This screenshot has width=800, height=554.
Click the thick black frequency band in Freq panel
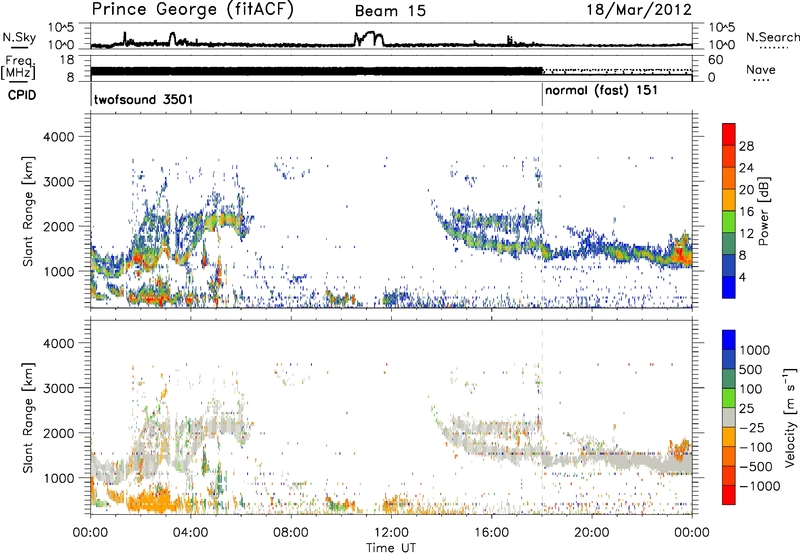click(x=316, y=71)
